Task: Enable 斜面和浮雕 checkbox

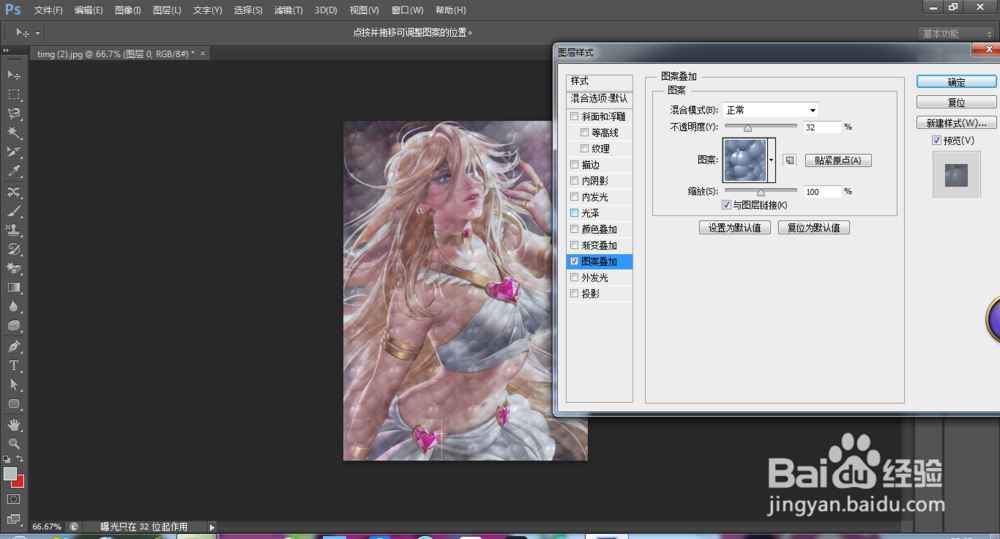Action: click(575, 116)
